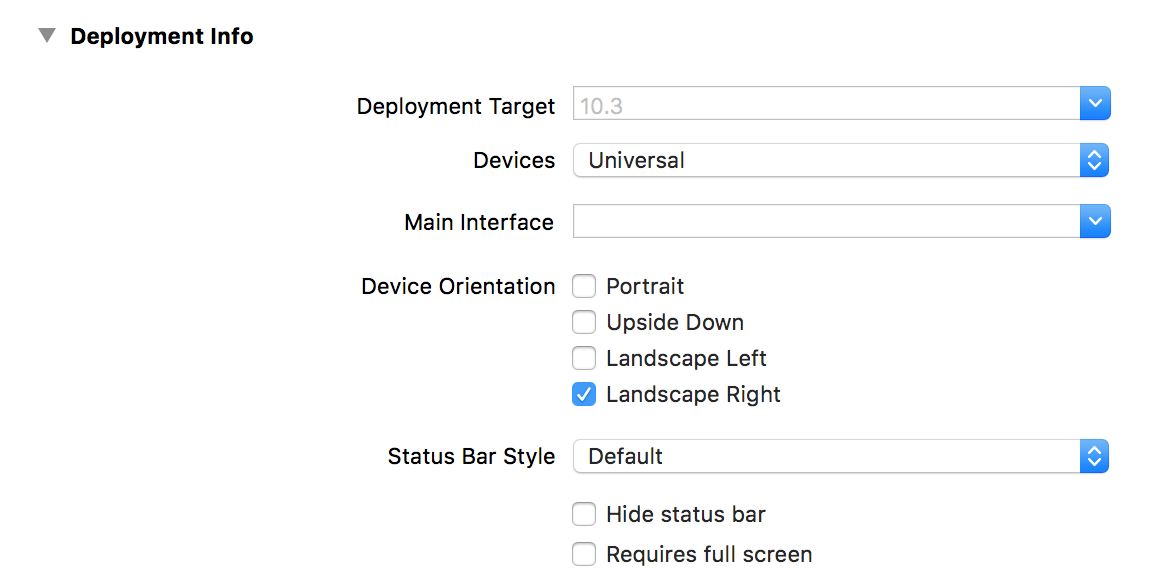Viewport: 1172px width, 586px height.
Task: Click the Device Orientation label
Action: click(x=458, y=287)
